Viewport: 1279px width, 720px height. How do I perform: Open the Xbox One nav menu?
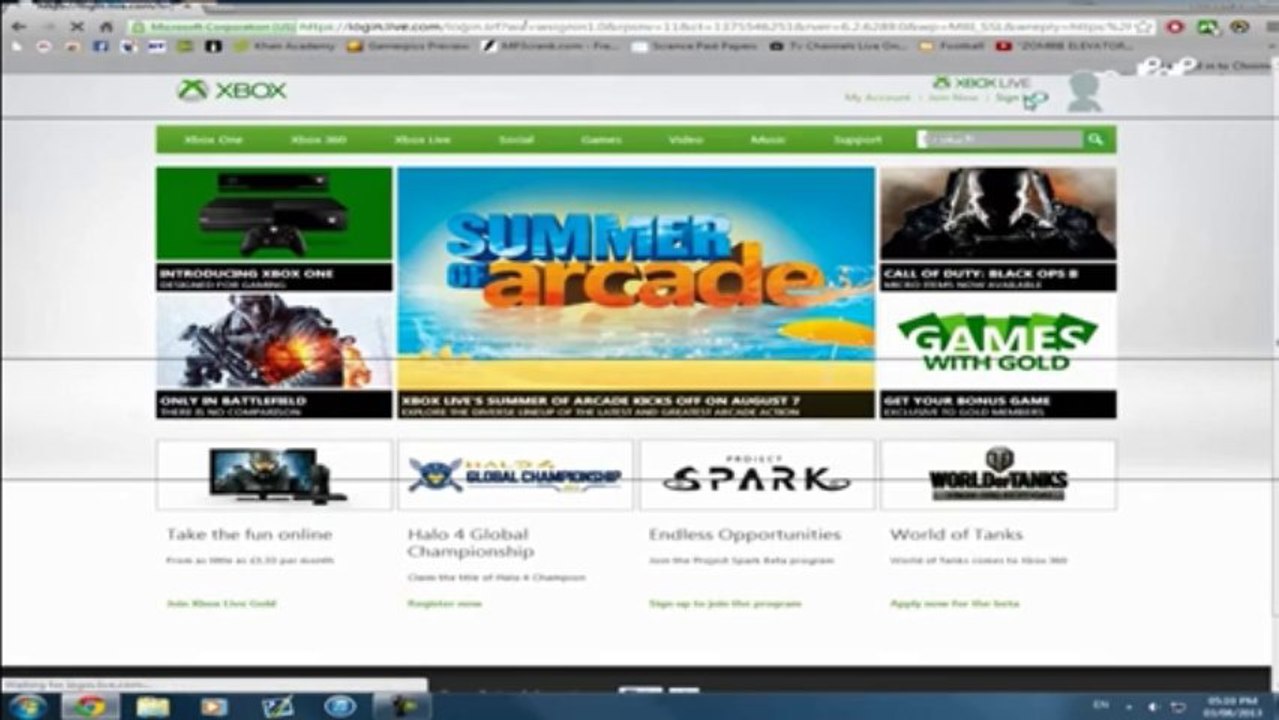tap(213, 140)
